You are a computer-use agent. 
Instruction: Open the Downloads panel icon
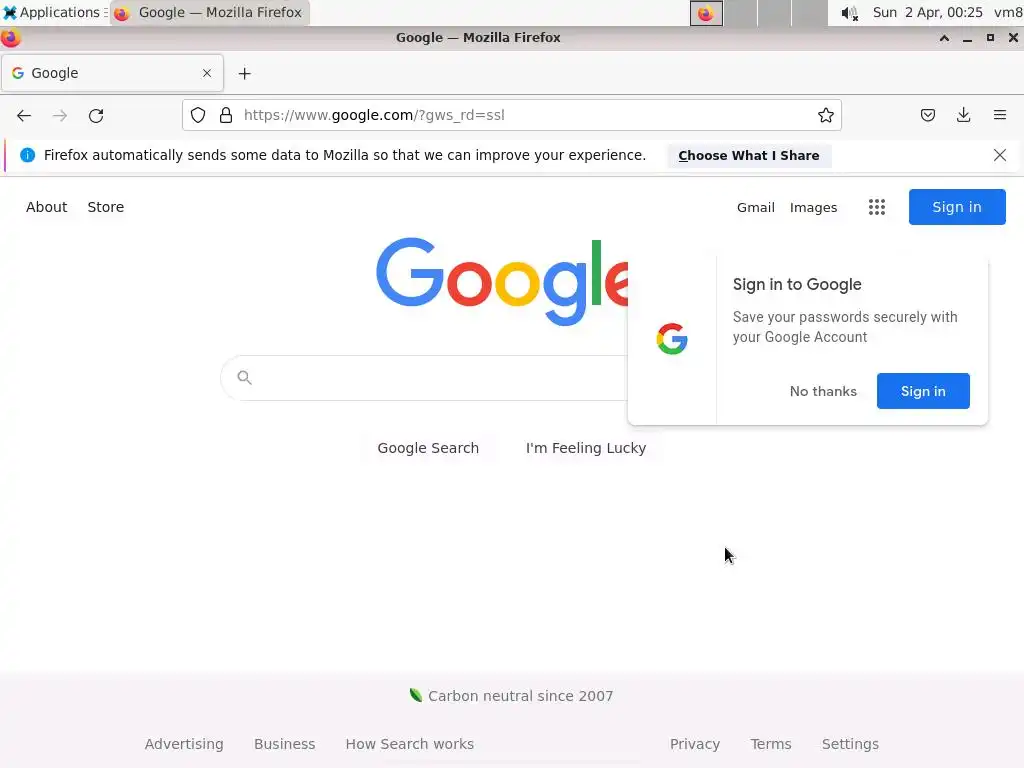[963, 115]
